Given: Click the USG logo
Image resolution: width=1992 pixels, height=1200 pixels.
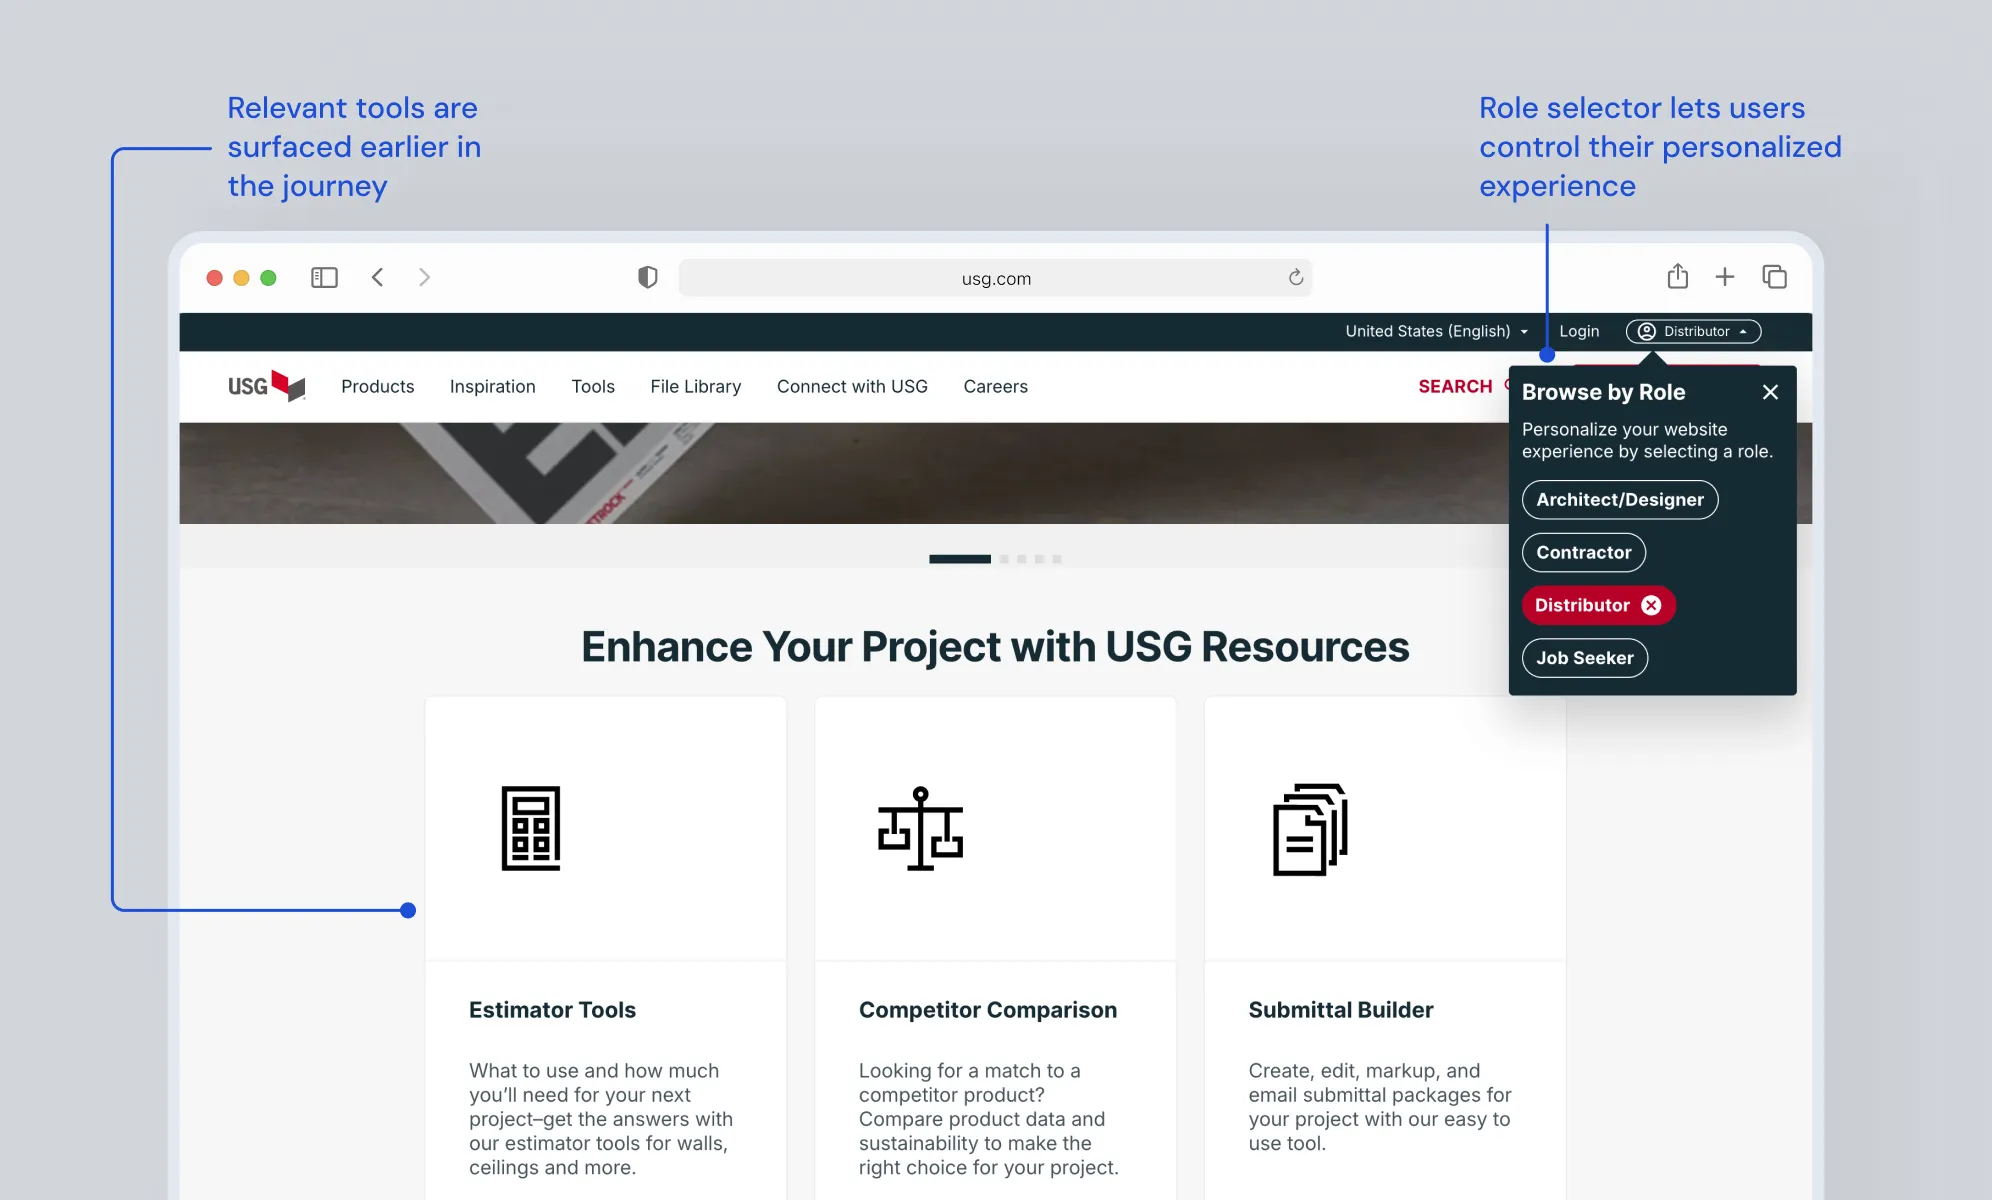Looking at the screenshot, I should click(x=266, y=386).
